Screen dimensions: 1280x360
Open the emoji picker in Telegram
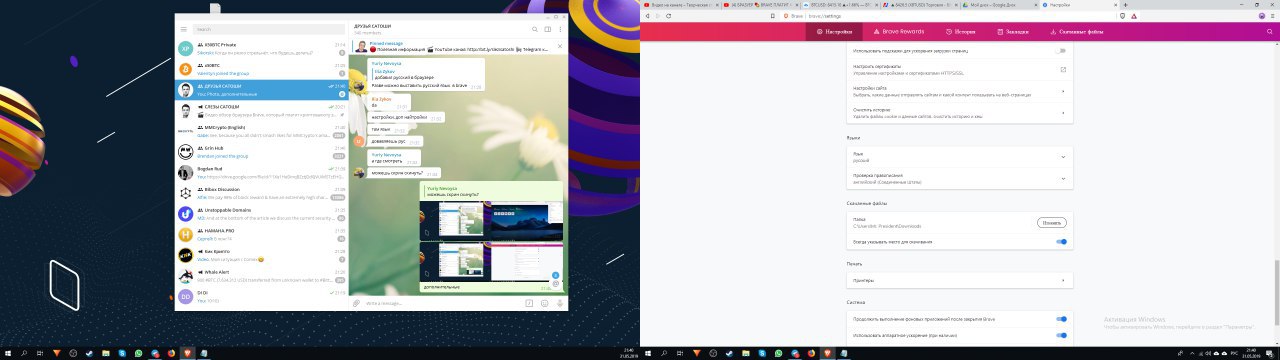point(545,302)
